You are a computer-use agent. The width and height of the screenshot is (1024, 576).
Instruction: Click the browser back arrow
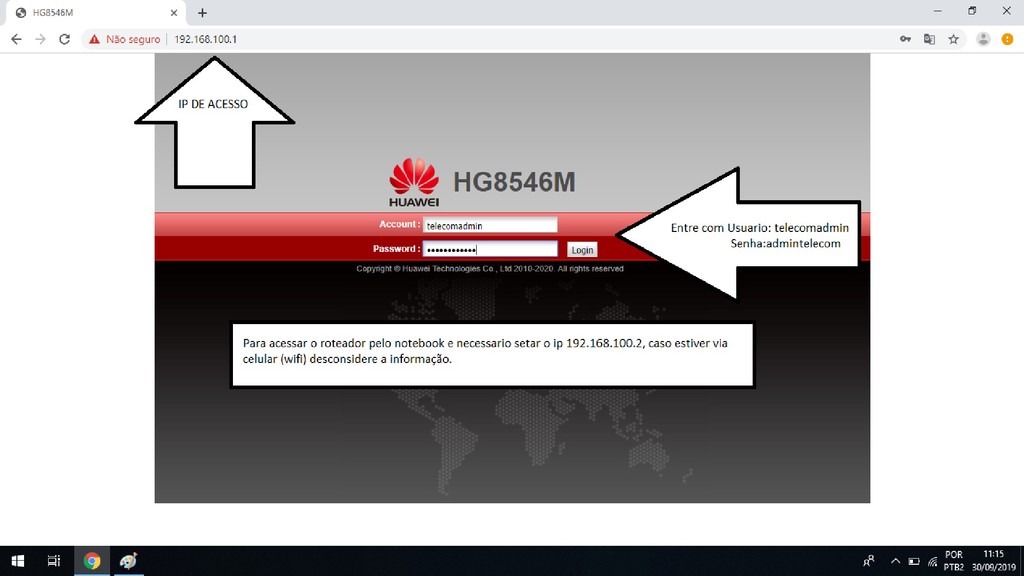[x=16, y=39]
